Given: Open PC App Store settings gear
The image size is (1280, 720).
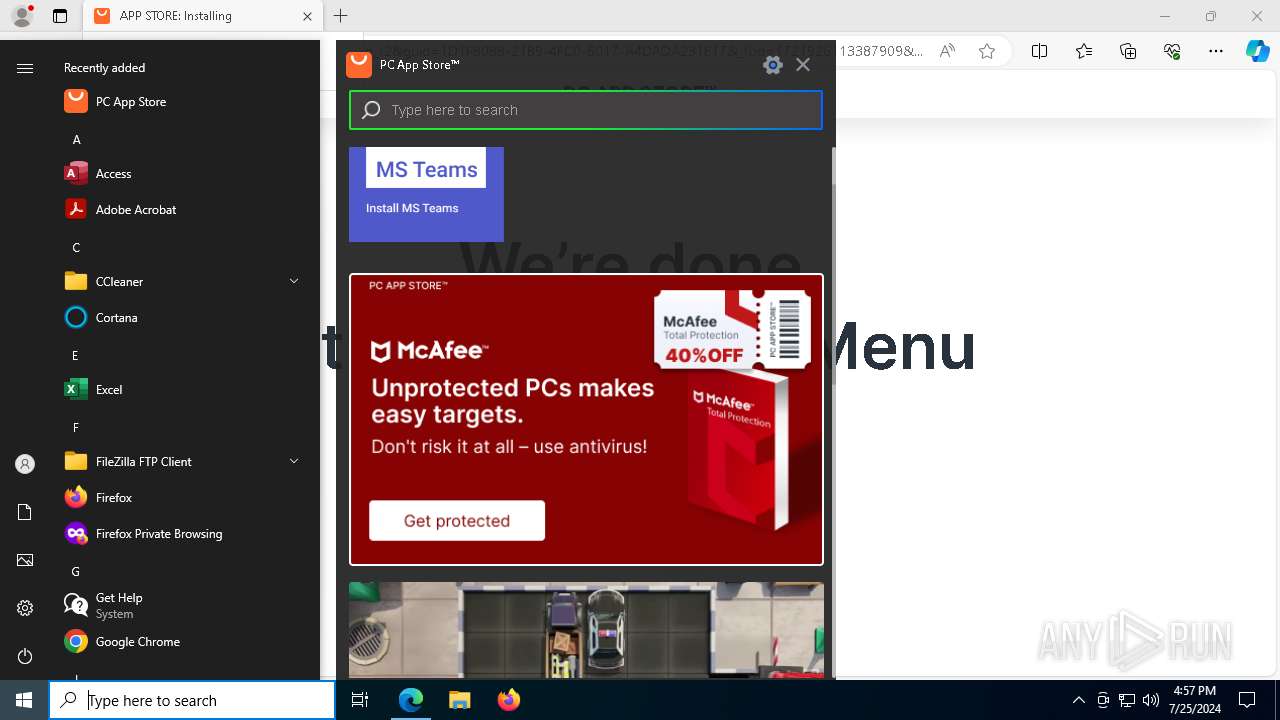Looking at the screenshot, I should pos(772,65).
